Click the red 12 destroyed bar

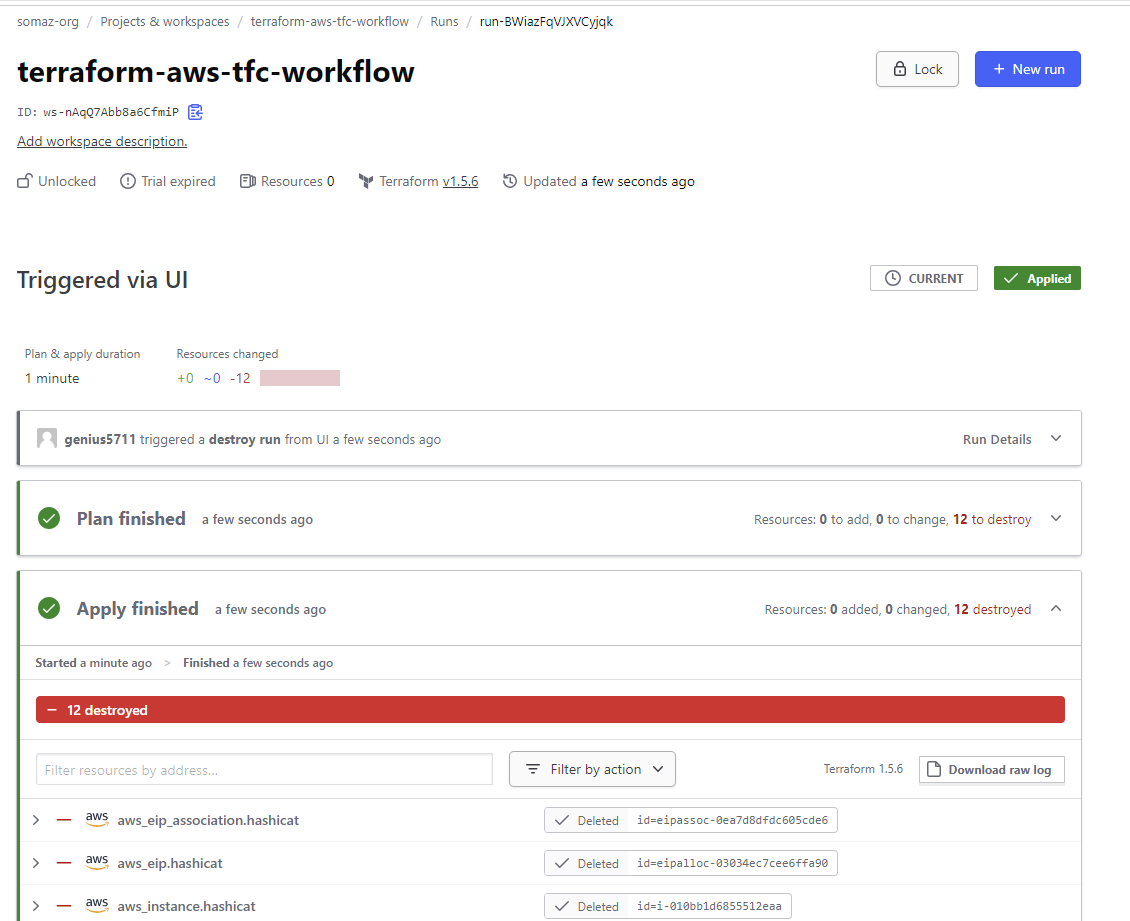550,710
